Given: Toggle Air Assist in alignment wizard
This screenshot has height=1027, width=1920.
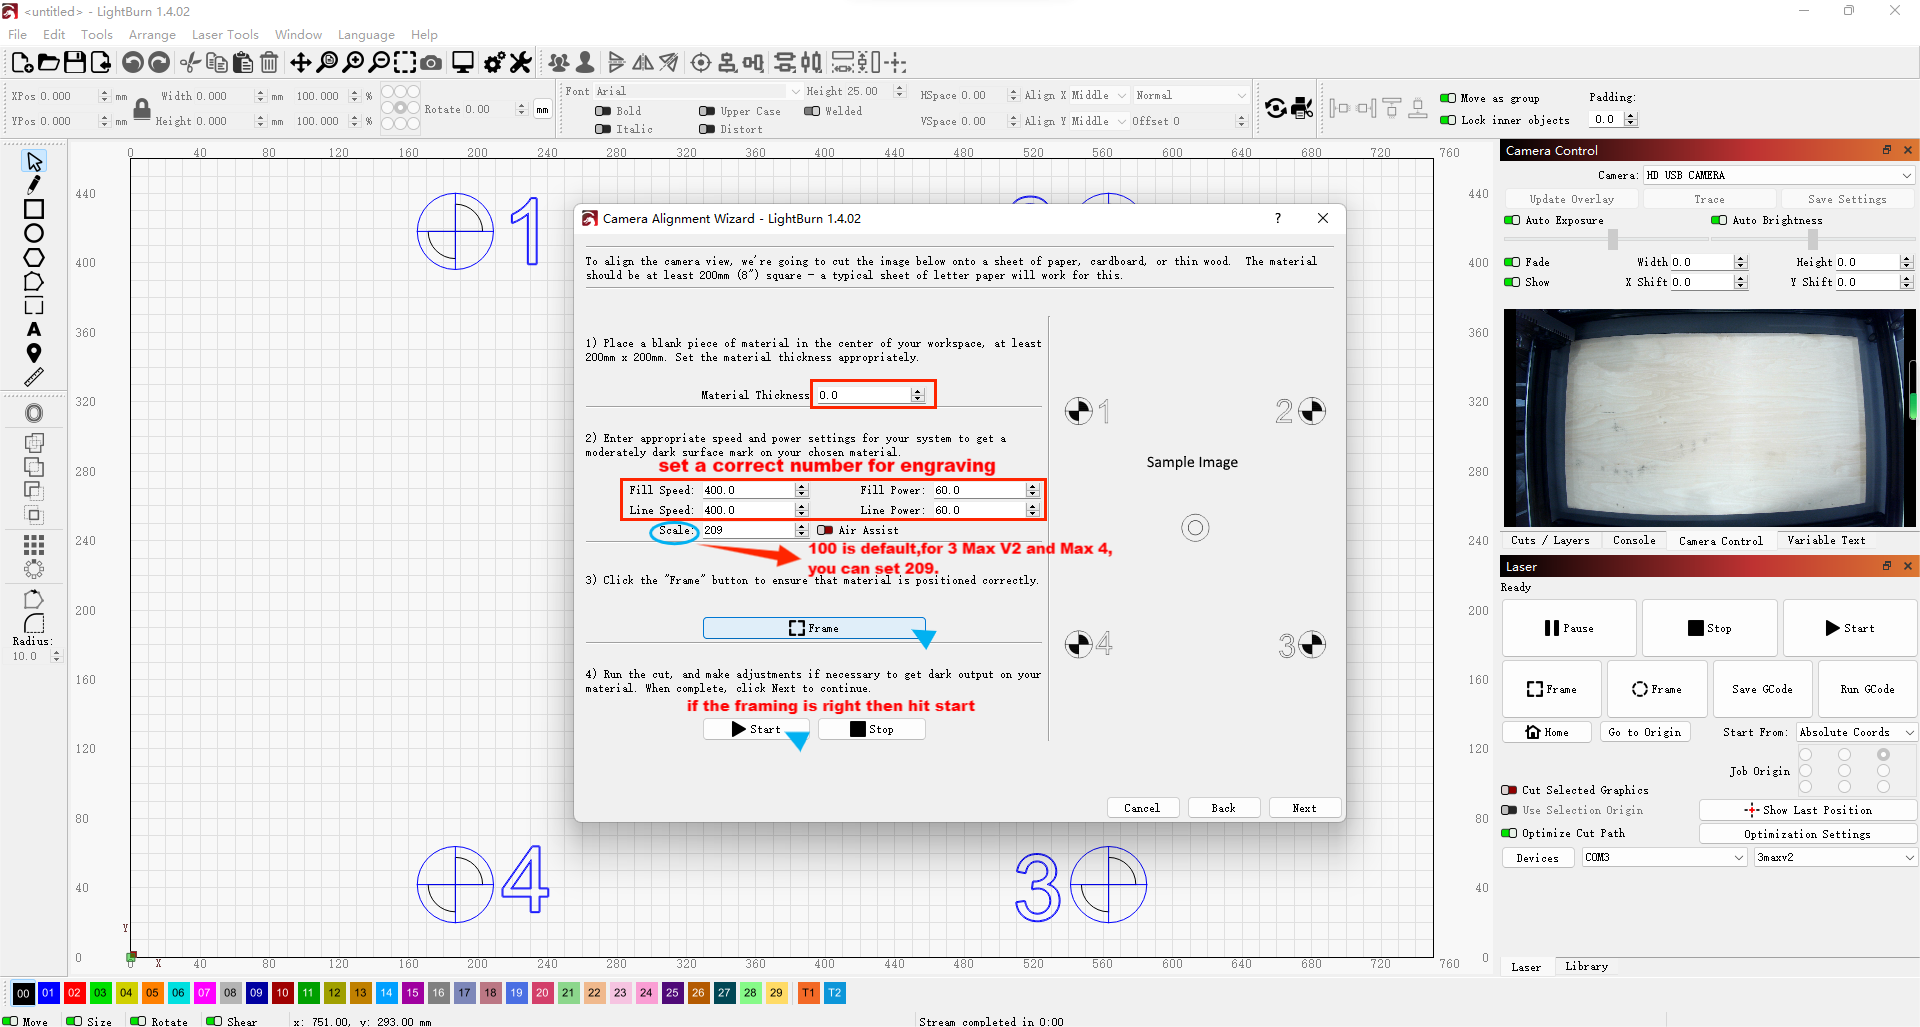Looking at the screenshot, I should 825,530.
